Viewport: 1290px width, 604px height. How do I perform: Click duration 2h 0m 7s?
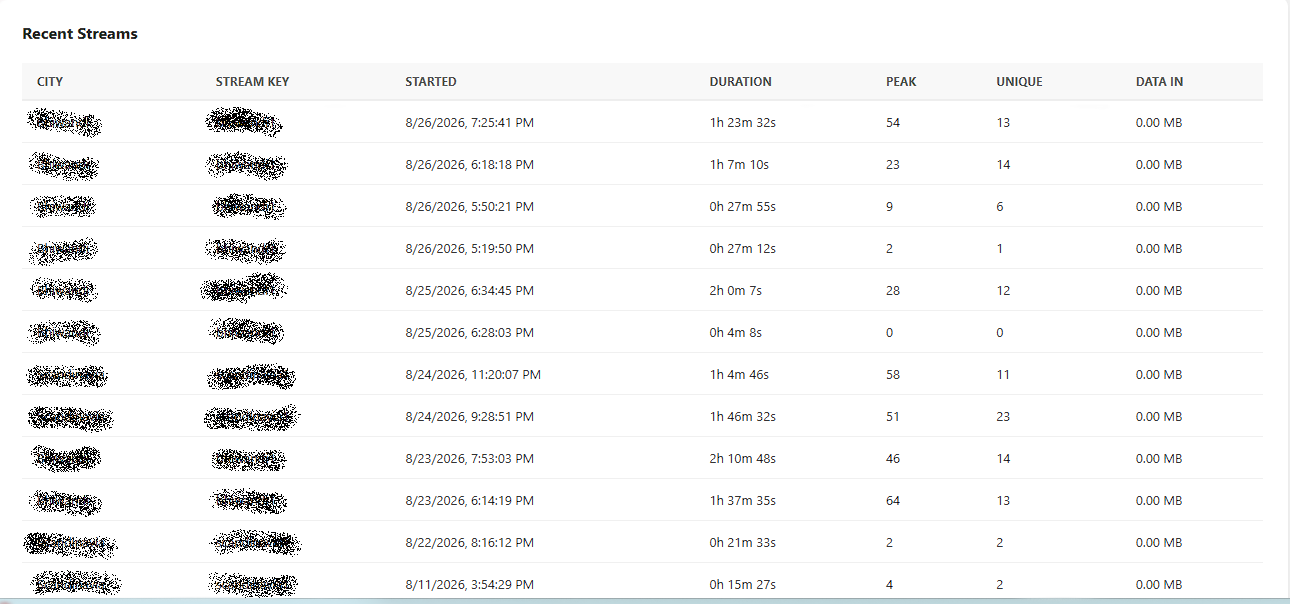coord(736,291)
